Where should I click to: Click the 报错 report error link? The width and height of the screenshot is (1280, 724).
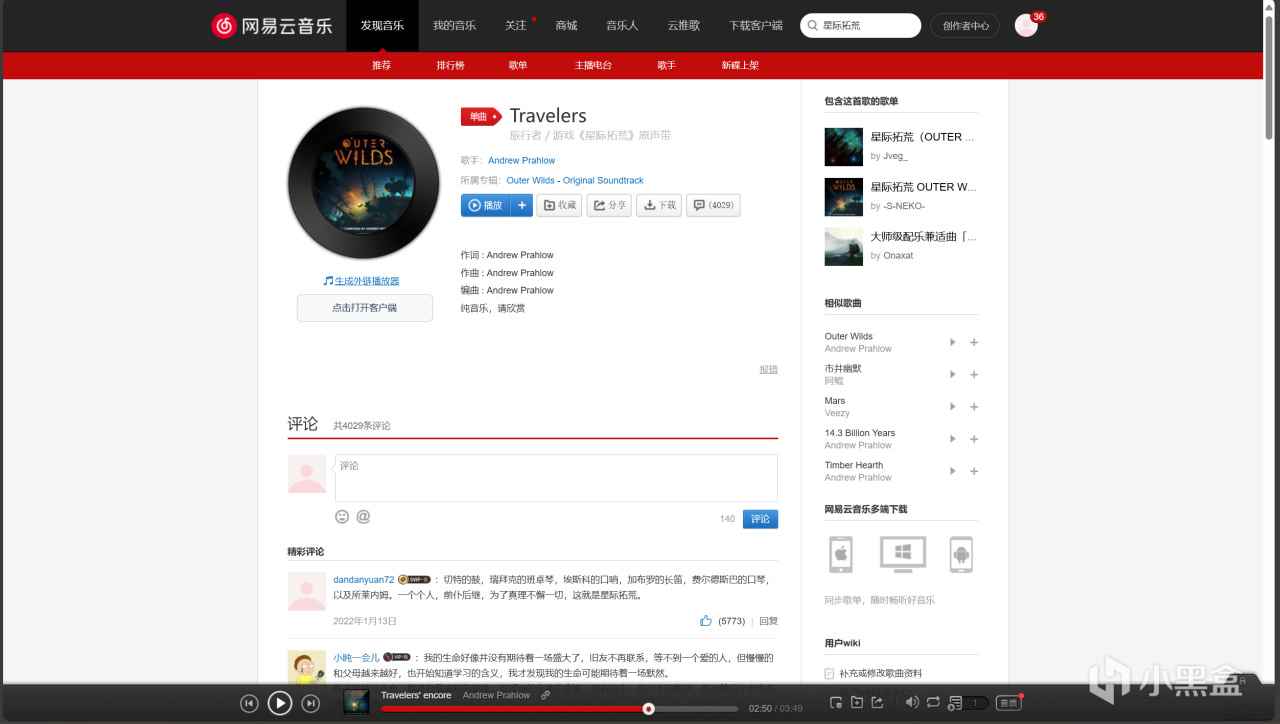tap(768, 369)
